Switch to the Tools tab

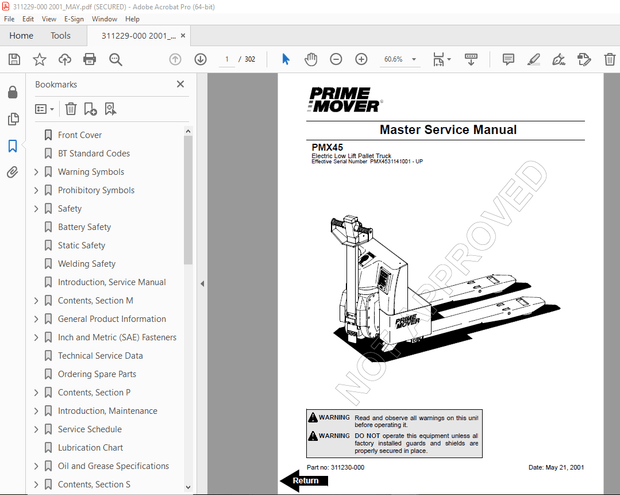click(60, 36)
